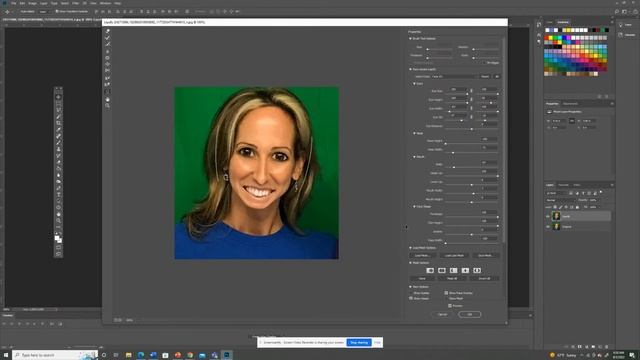Image resolution: width=640 pixels, height=360 pixels.
Task: Collapse the Face Shape section
Action: [x=414, y=207]
